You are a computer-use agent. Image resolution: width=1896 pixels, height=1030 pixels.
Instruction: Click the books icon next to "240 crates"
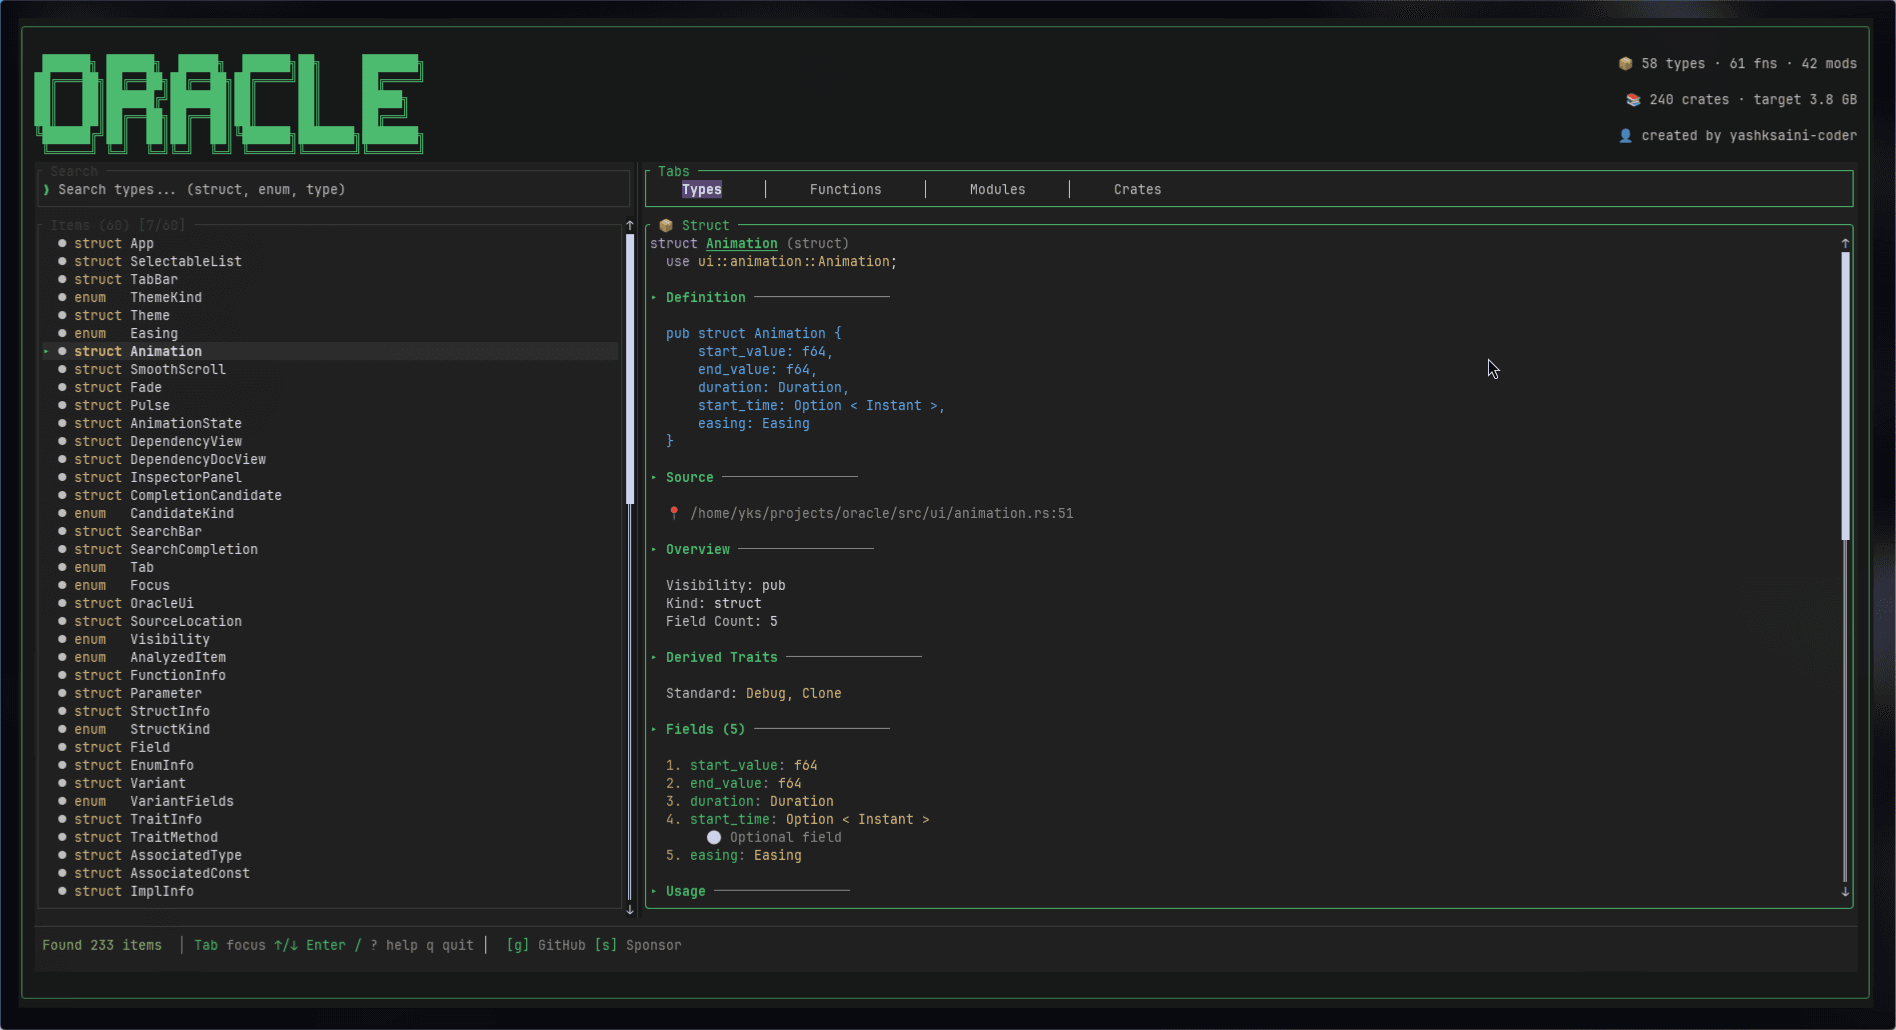[1632, 99]
